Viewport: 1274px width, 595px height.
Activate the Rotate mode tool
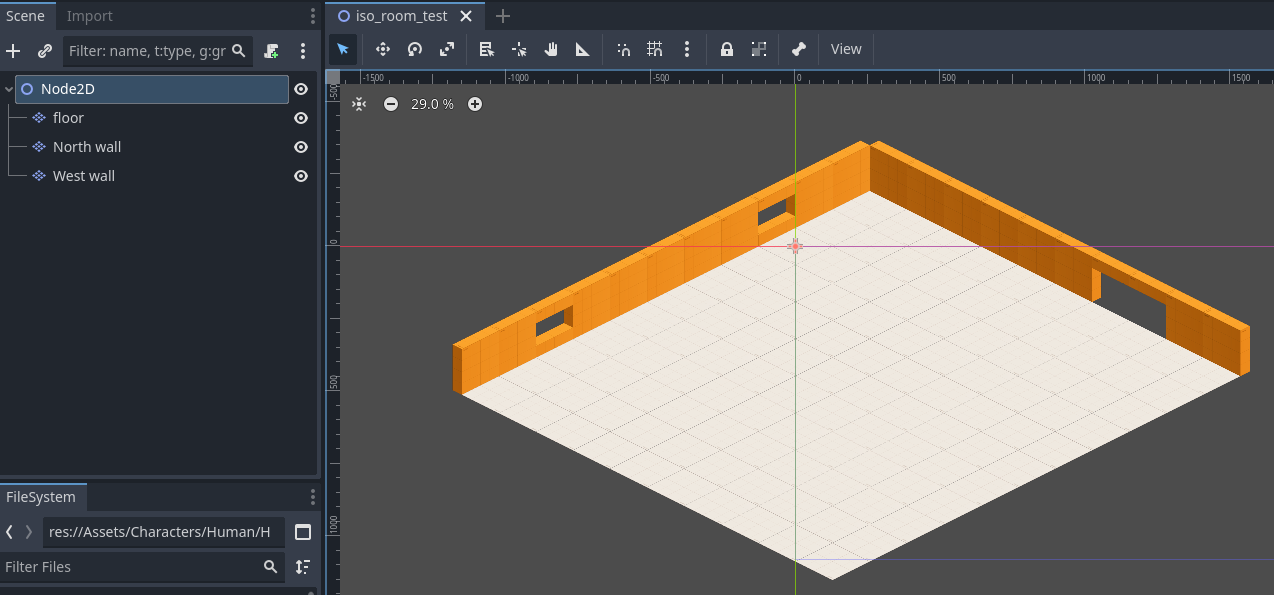click(x=414, y=49)
